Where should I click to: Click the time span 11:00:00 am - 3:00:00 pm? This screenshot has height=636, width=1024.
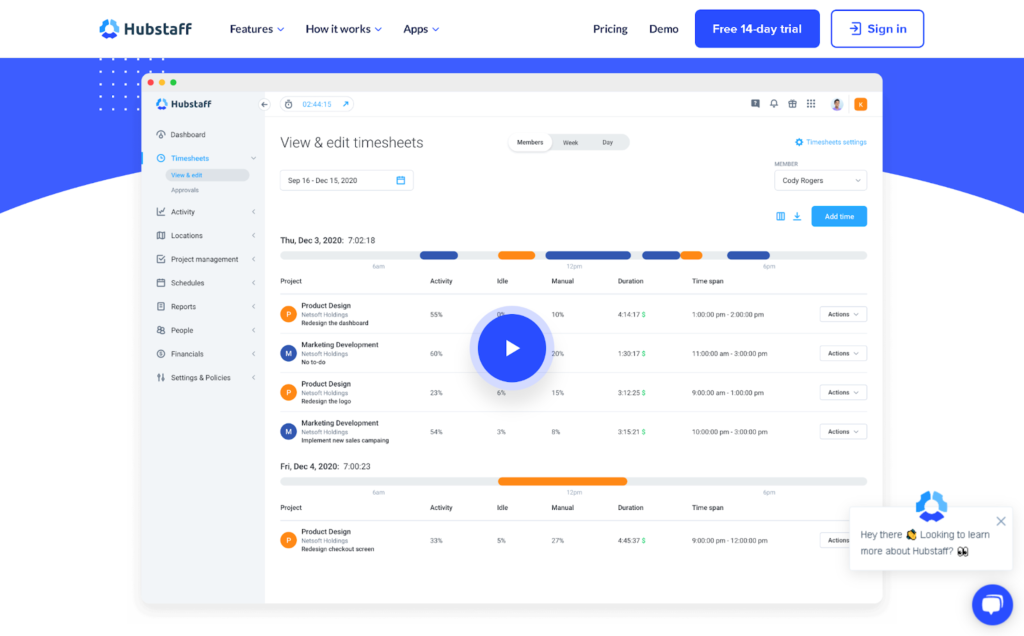pos(729,353)
